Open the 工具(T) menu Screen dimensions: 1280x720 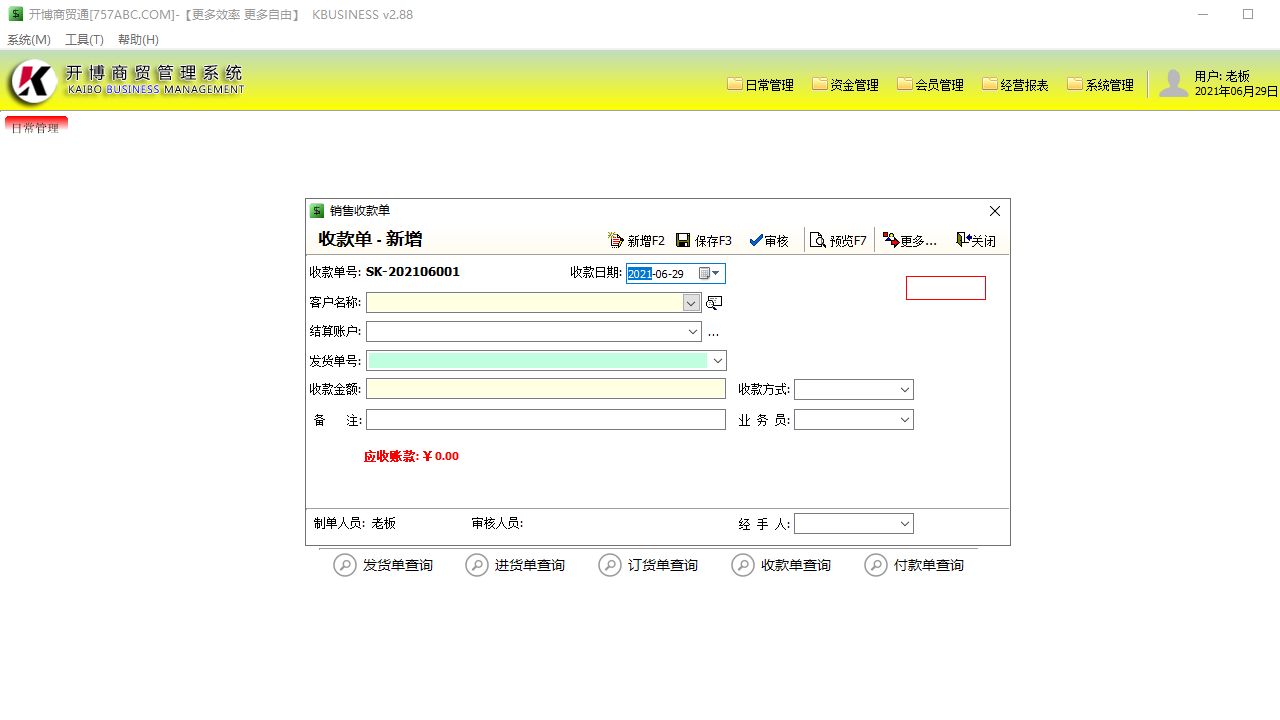[83, 40]
